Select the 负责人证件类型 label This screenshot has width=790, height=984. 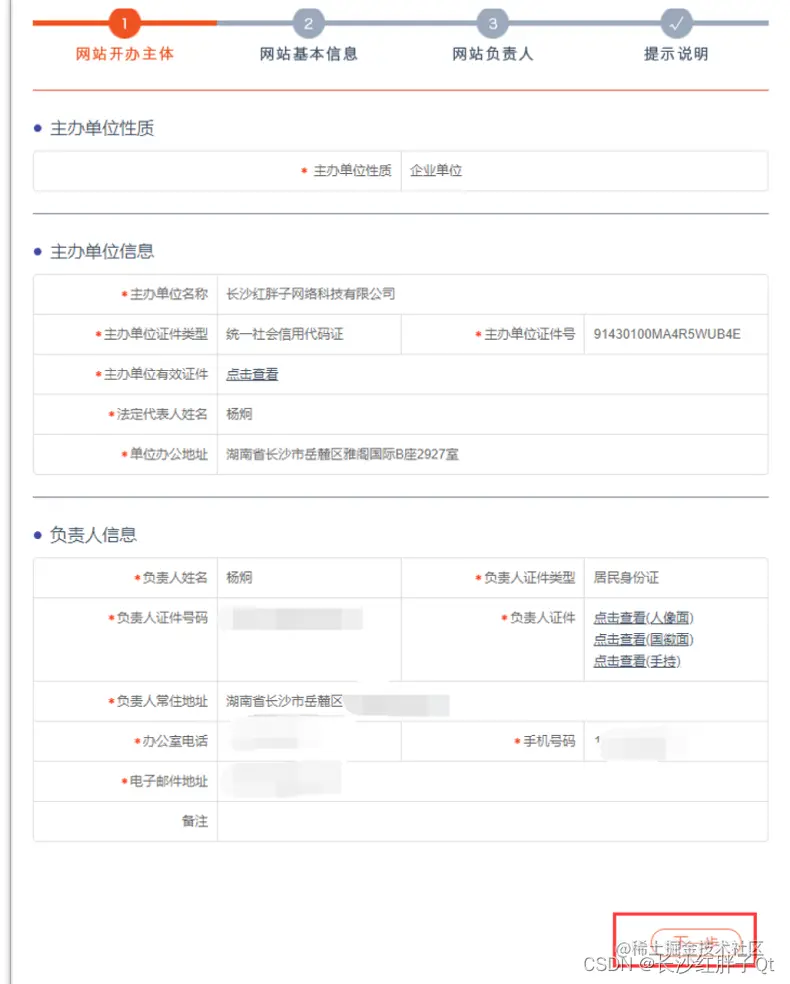pos(529,577)
